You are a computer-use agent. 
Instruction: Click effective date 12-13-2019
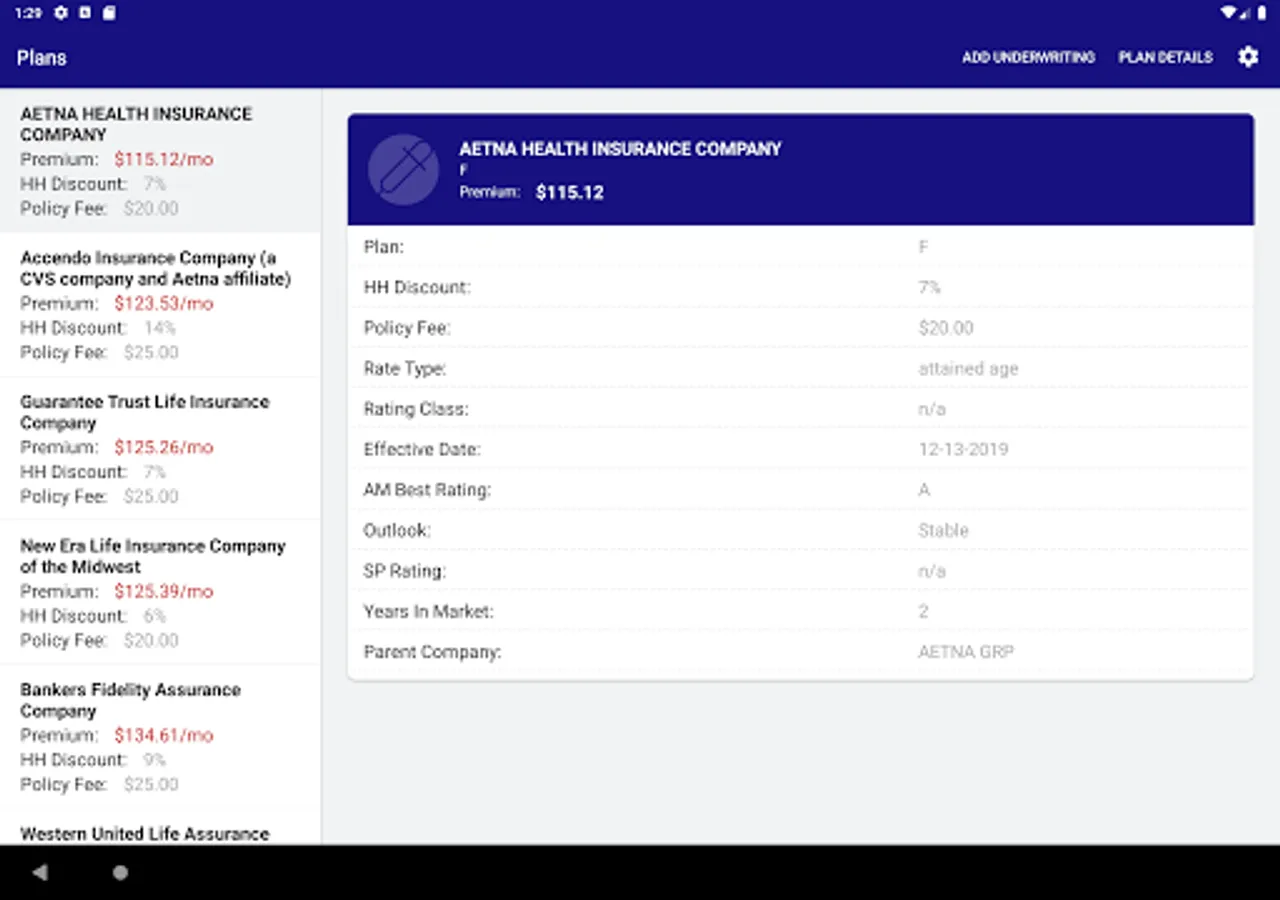pos(963,449)
